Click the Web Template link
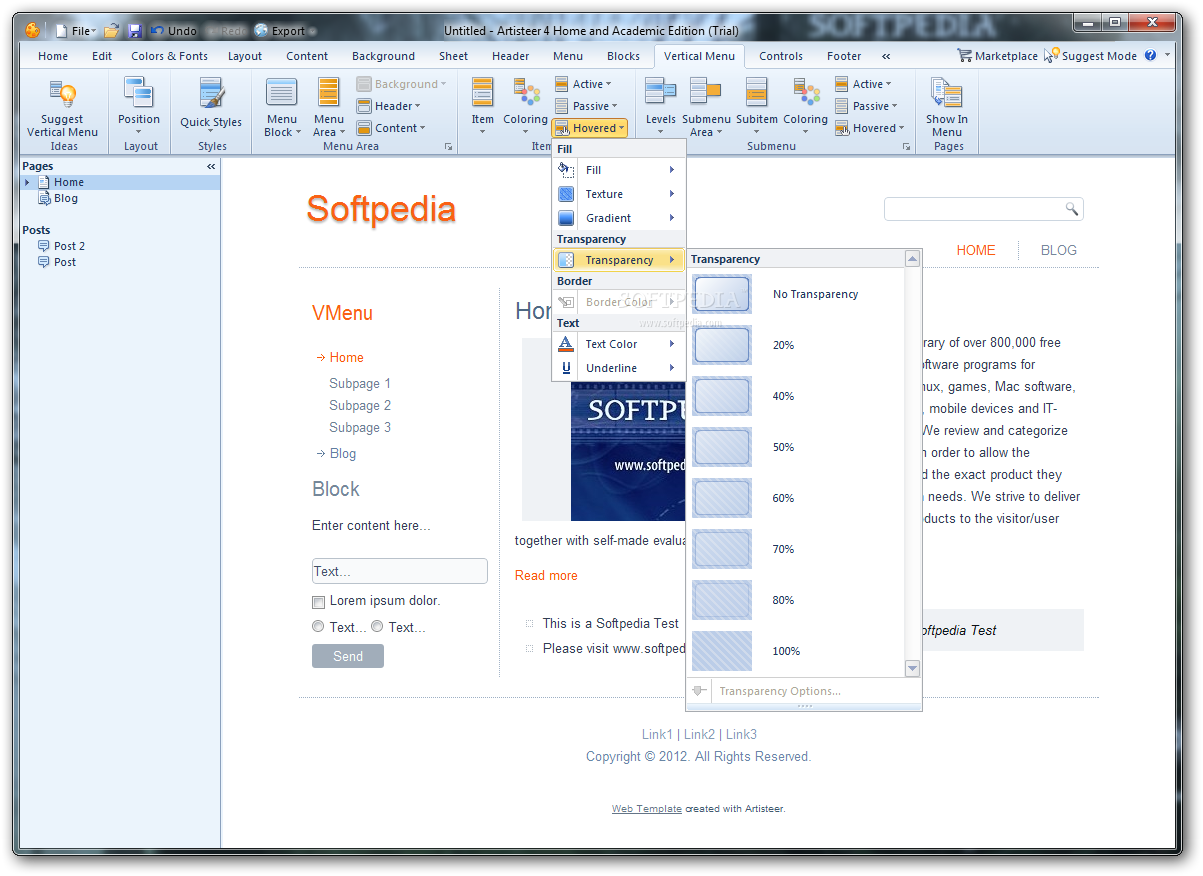The width and height of the screenshot is (1203, 876). coord(647,809)
